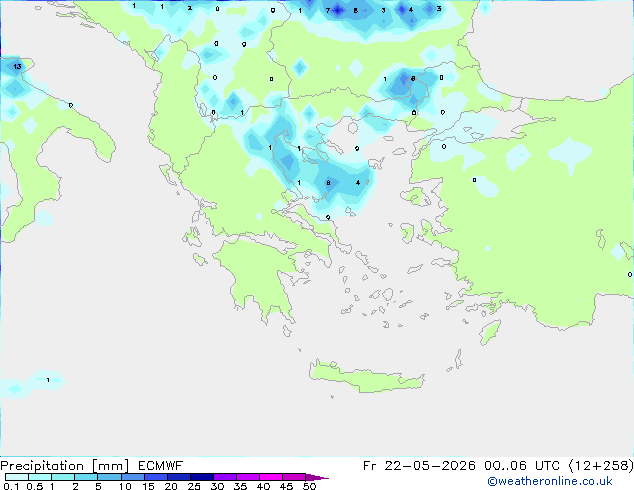Click the legend label '50'
Image resolution: width=634 pixels, height=490 pixels.
click(309, 486)
